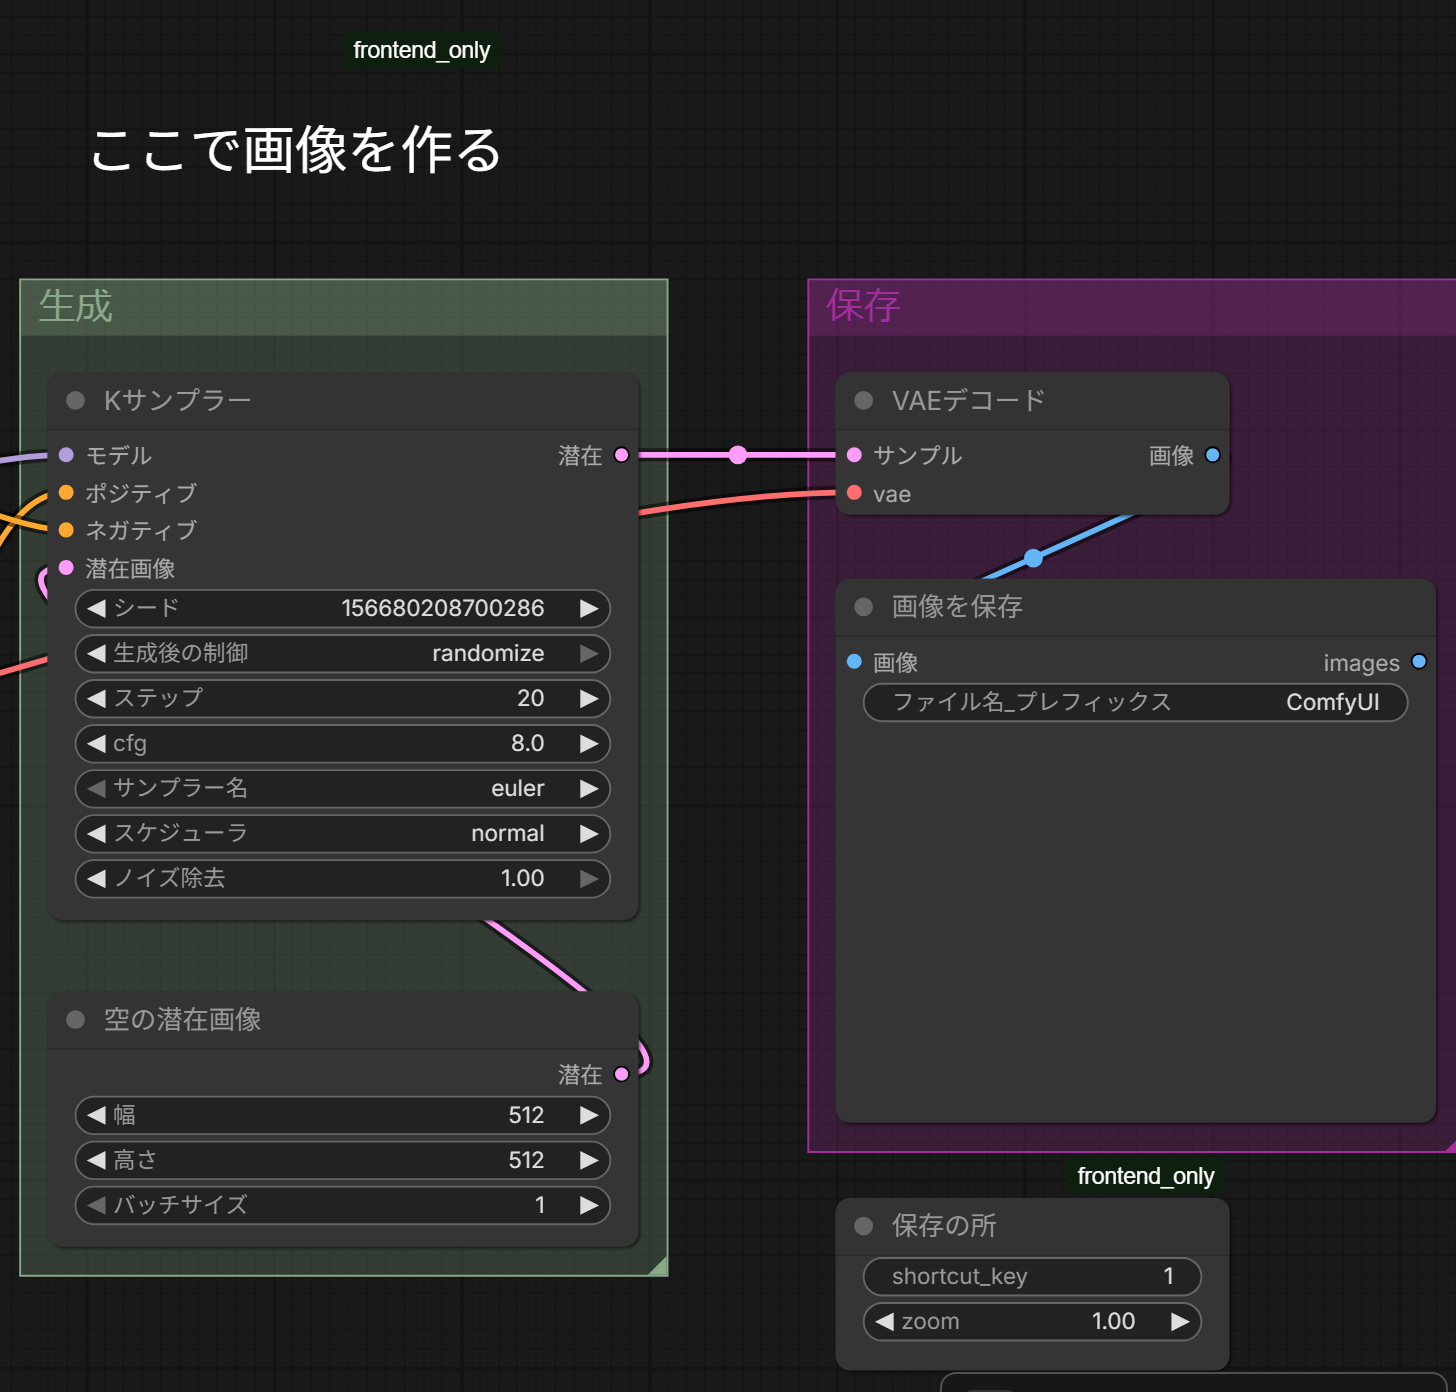Decrease zoom value with left arrow

pyautogui.click(x=885, y=1322)
